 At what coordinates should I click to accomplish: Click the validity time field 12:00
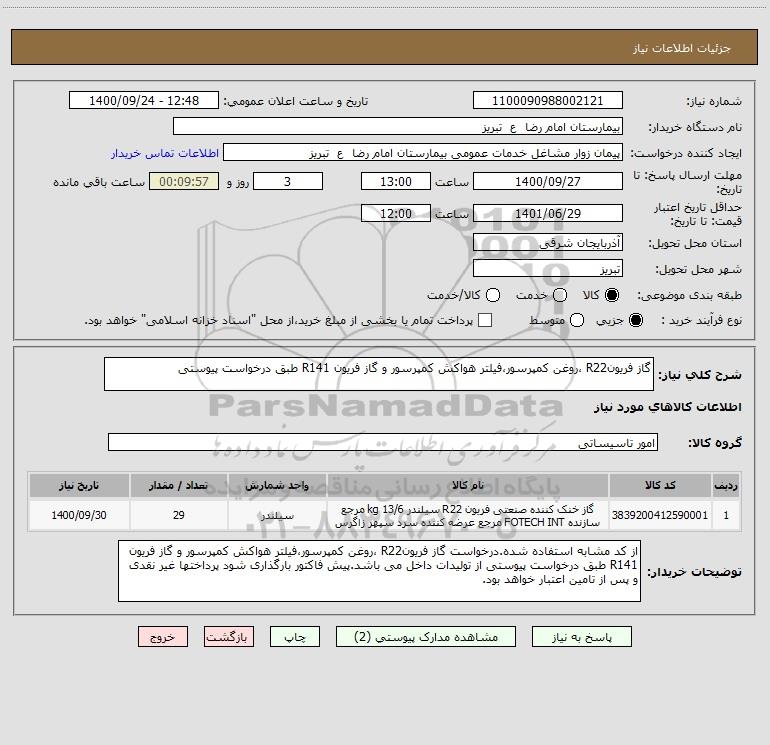click(396, 213)
